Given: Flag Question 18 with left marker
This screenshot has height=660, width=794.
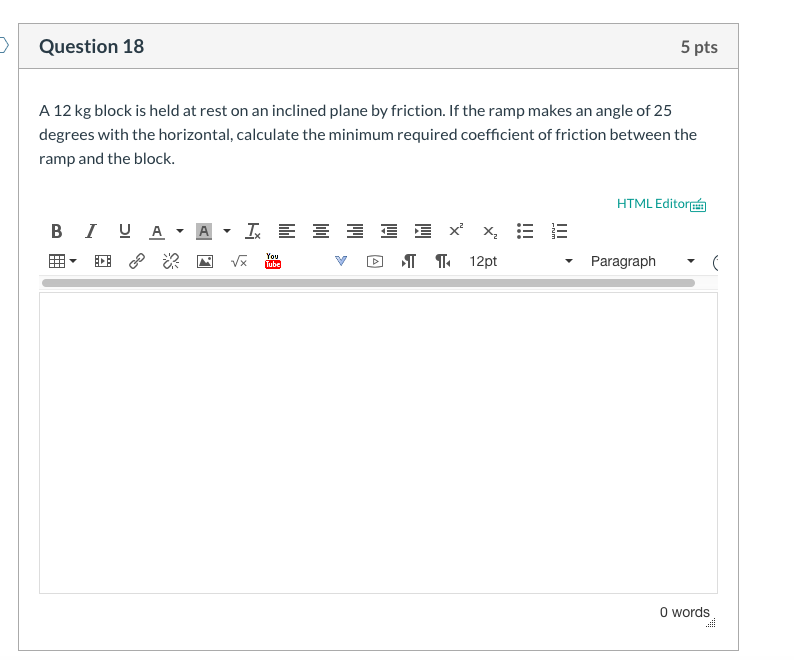Looking at the screenshot, I should [4, 45].
